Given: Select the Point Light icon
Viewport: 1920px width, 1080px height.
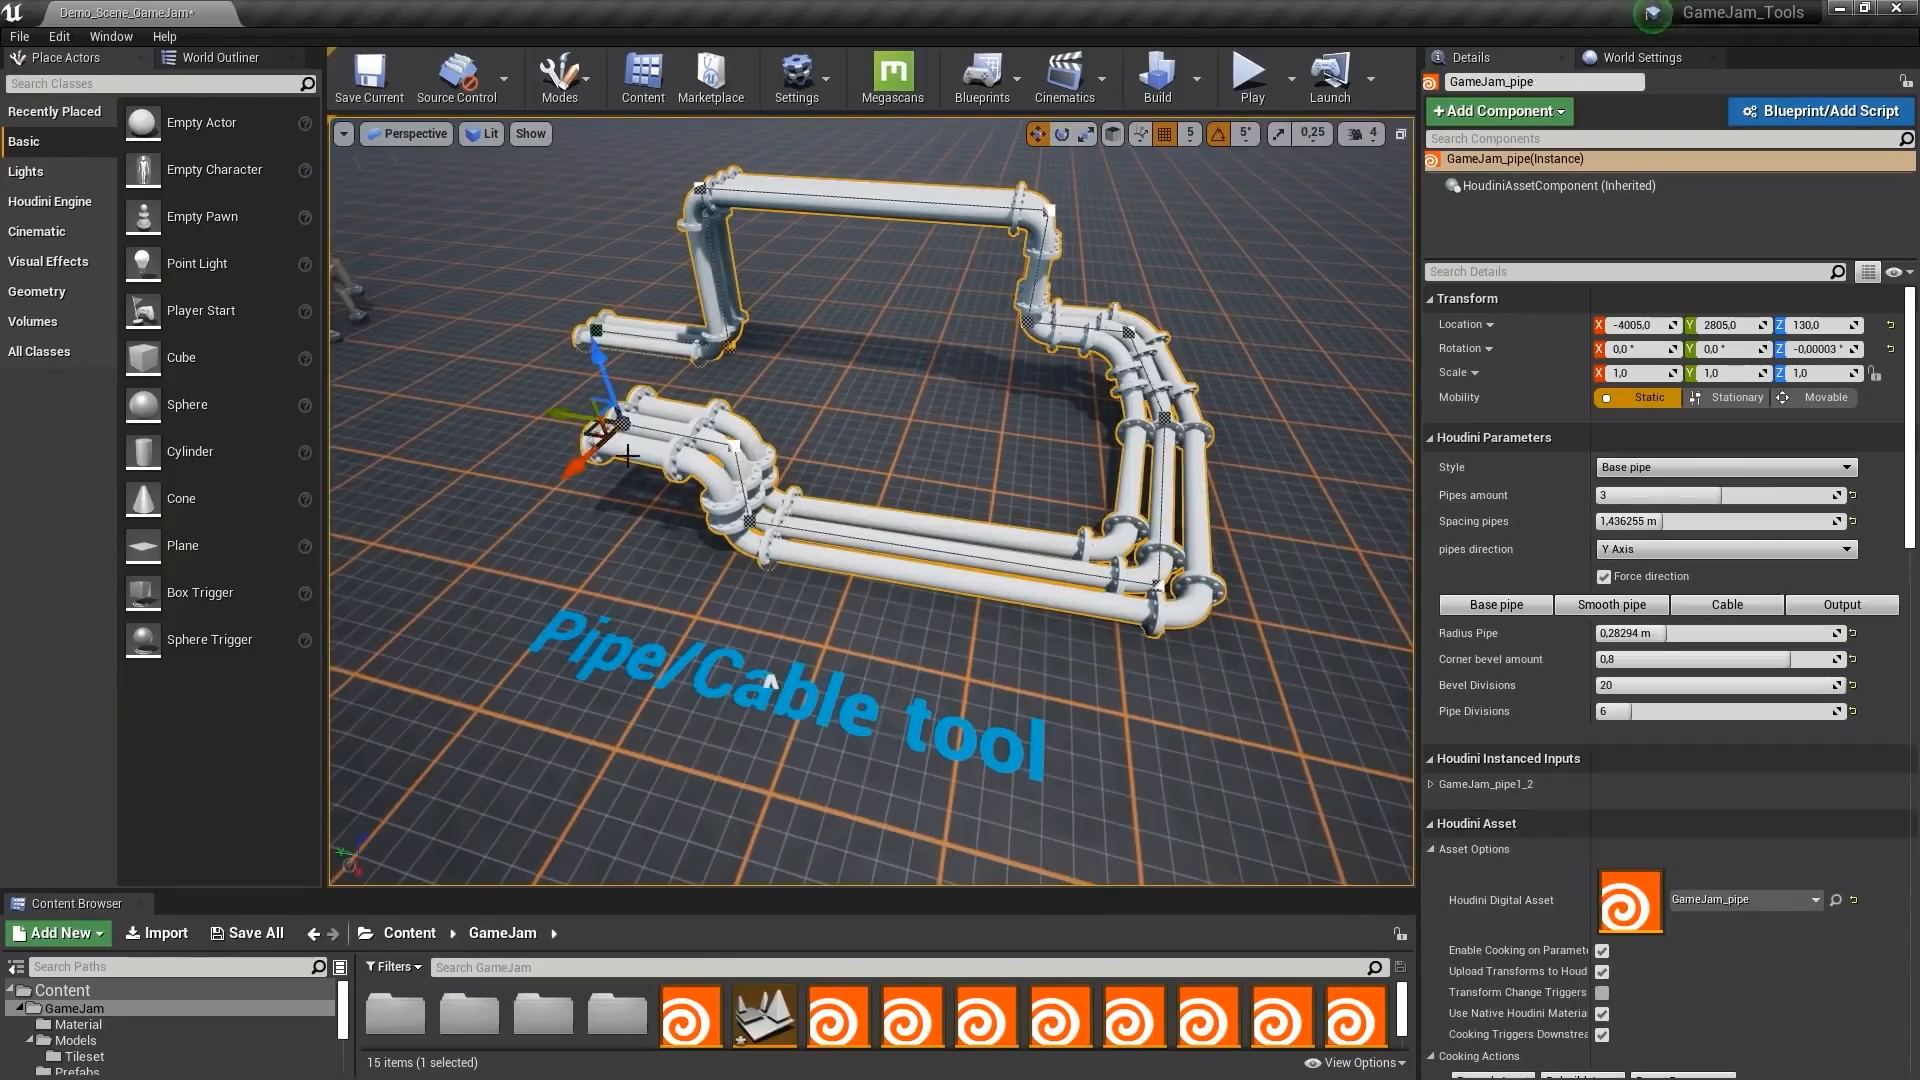Looking at the screenshot, I should point(143,264).
